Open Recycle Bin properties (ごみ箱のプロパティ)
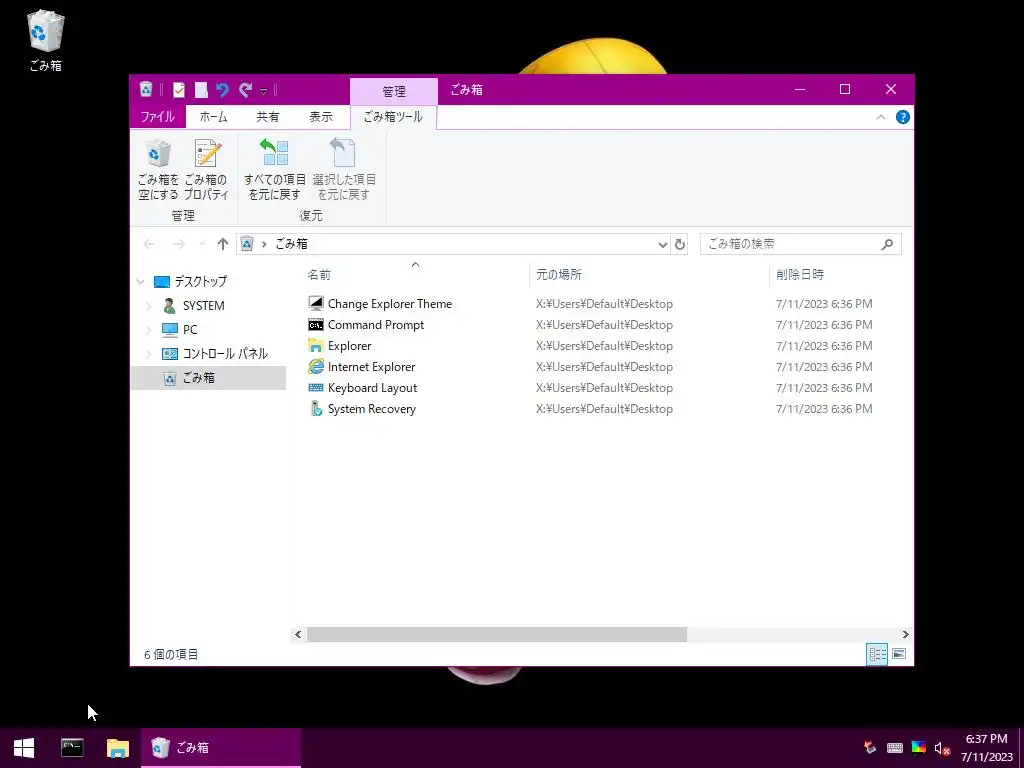Screen dimensions: 1024x768 tap(206, 169)
